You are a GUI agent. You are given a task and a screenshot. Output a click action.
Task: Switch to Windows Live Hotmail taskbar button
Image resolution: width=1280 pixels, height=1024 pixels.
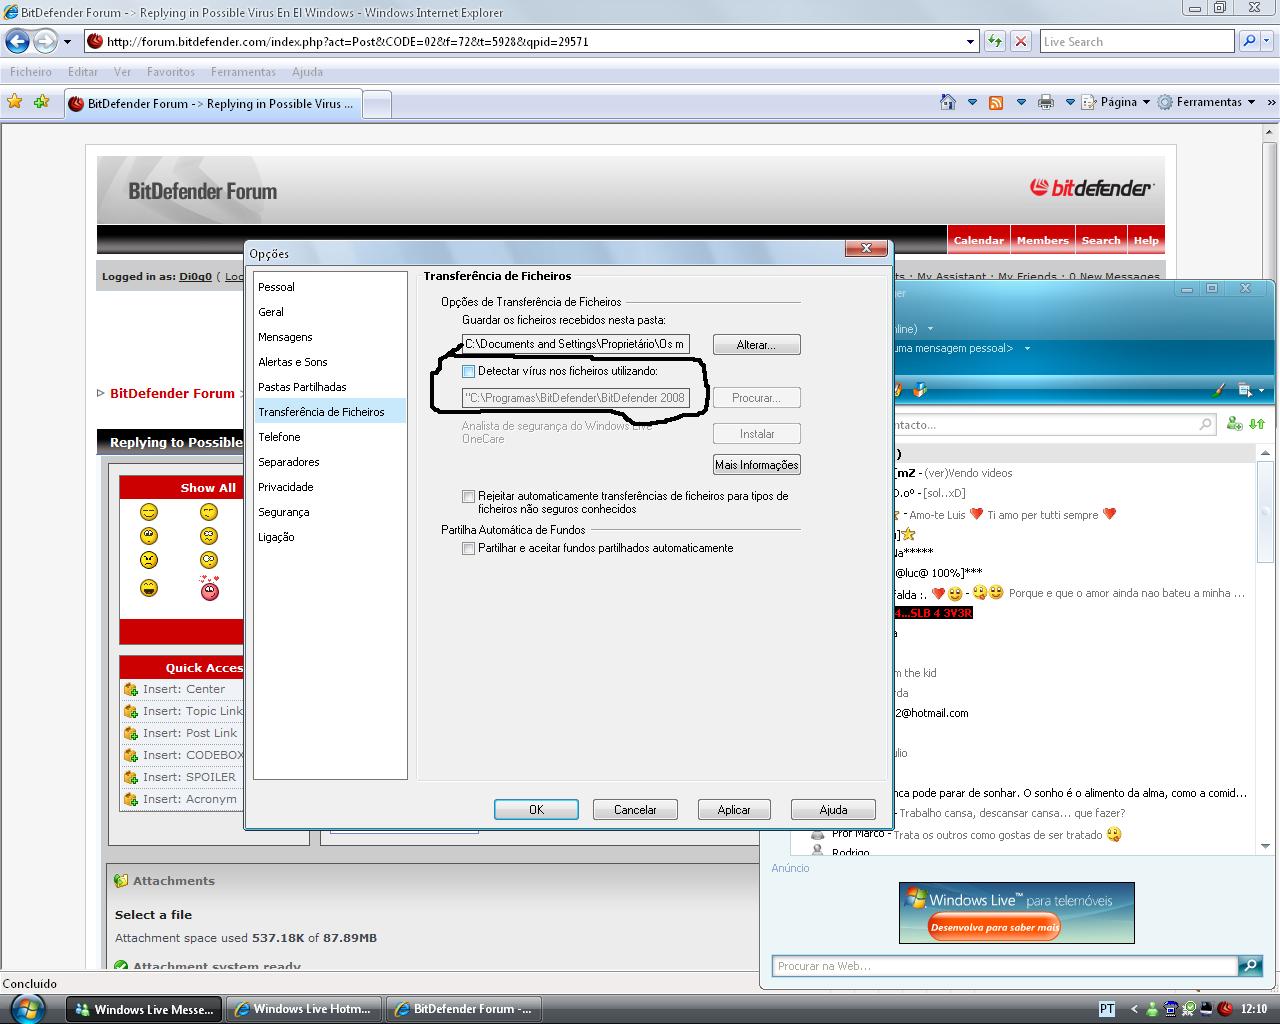304,1009
